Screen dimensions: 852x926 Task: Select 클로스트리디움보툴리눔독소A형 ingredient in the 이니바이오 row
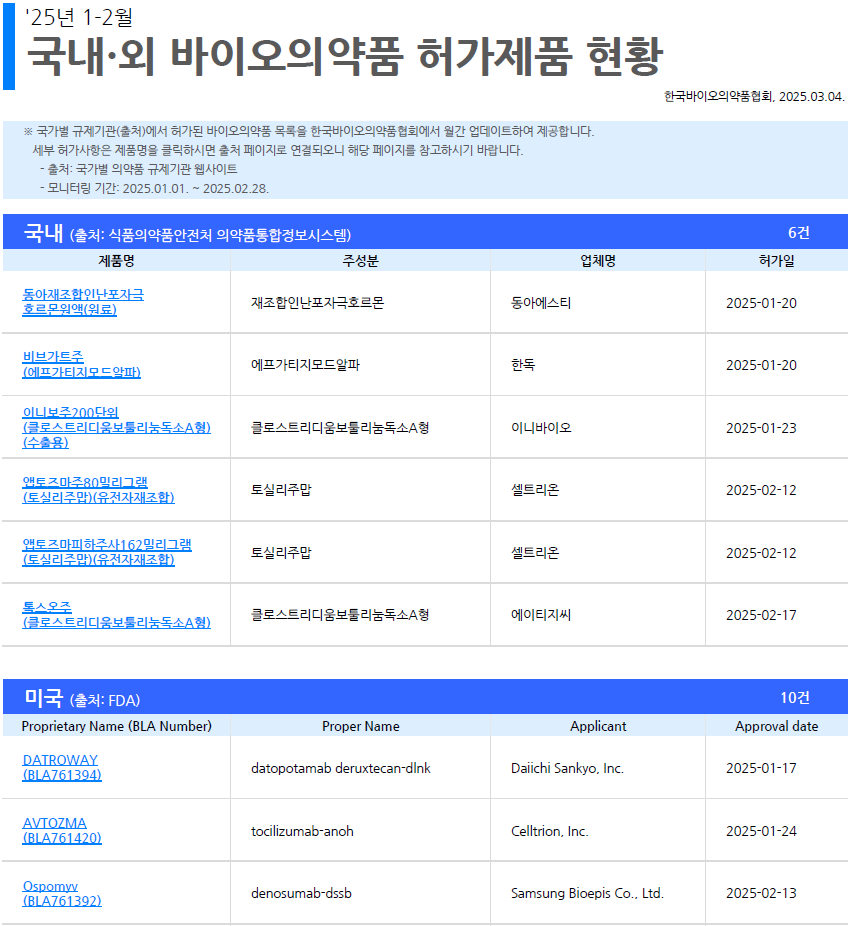[x=340, y=428]
